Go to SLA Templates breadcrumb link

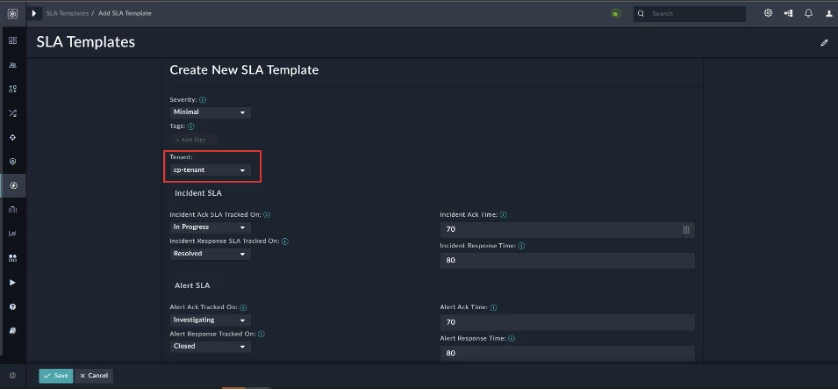(x=67, y=13)
